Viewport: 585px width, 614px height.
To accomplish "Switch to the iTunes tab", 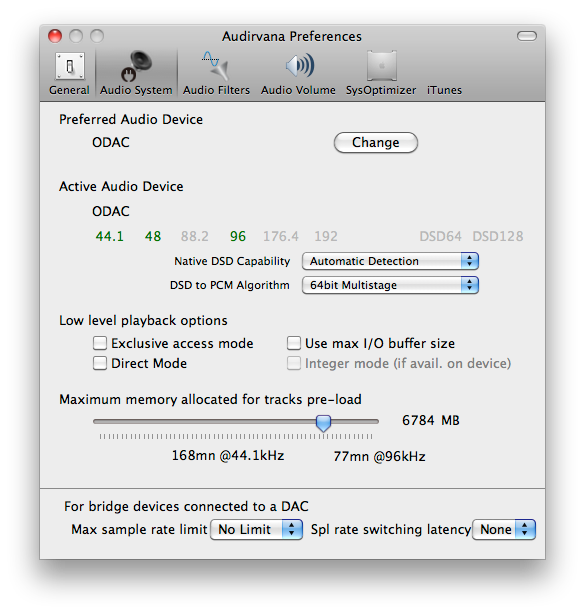I will coord(444,90).
